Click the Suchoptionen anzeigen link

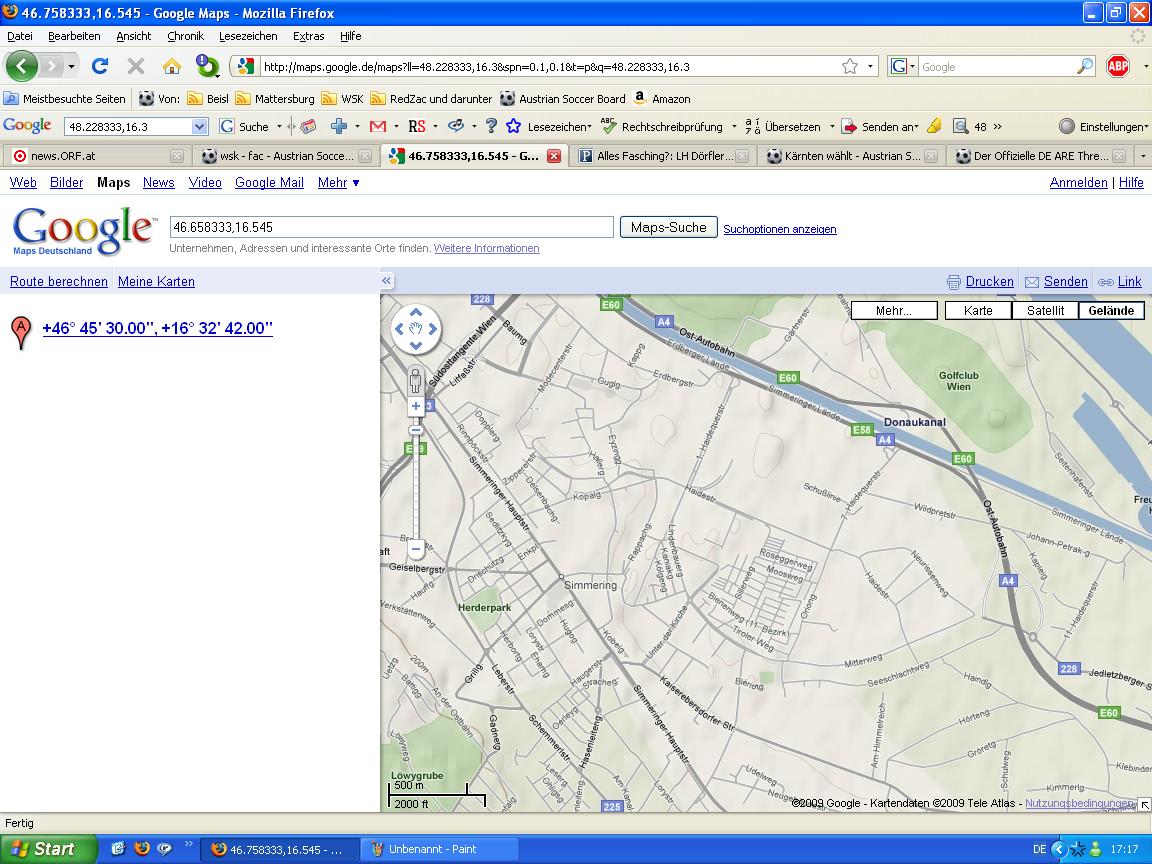[x=780, y=228]
